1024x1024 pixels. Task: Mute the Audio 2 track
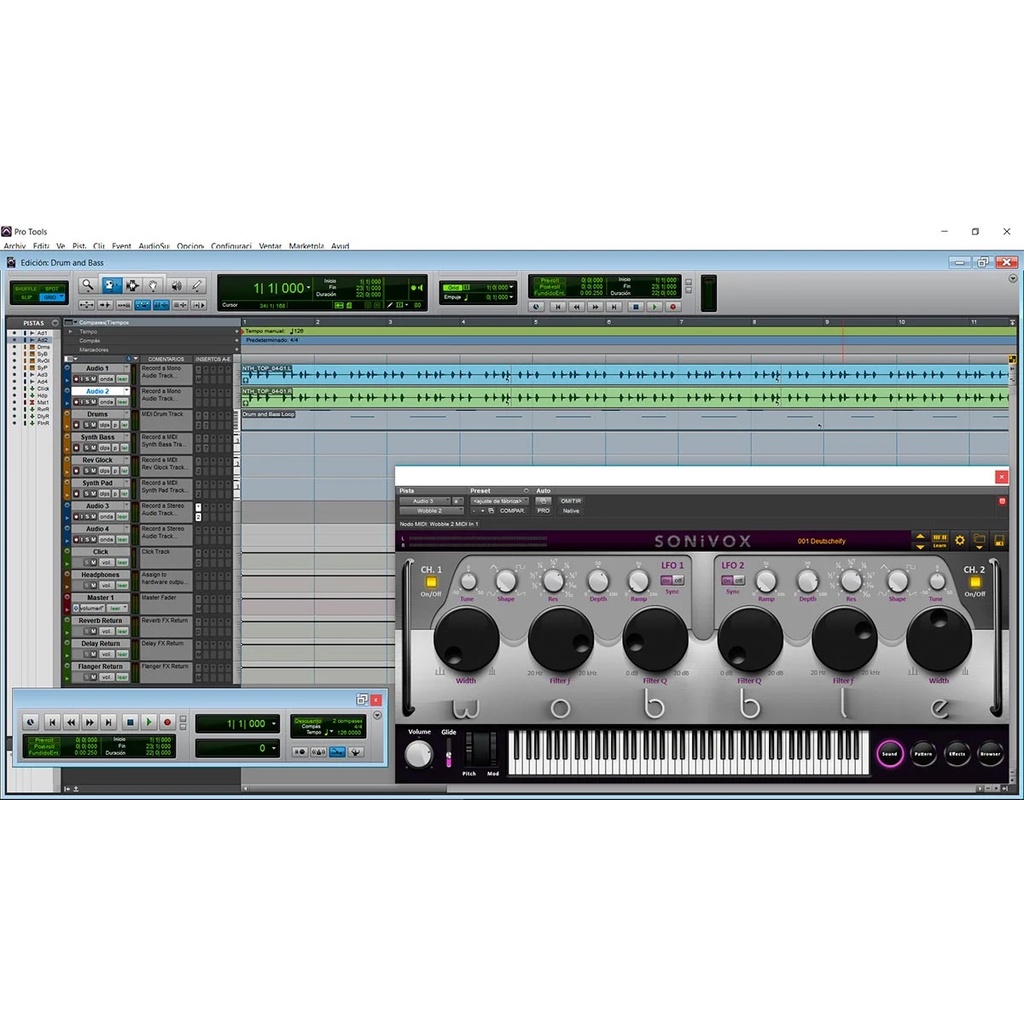[x=93, y=402]
